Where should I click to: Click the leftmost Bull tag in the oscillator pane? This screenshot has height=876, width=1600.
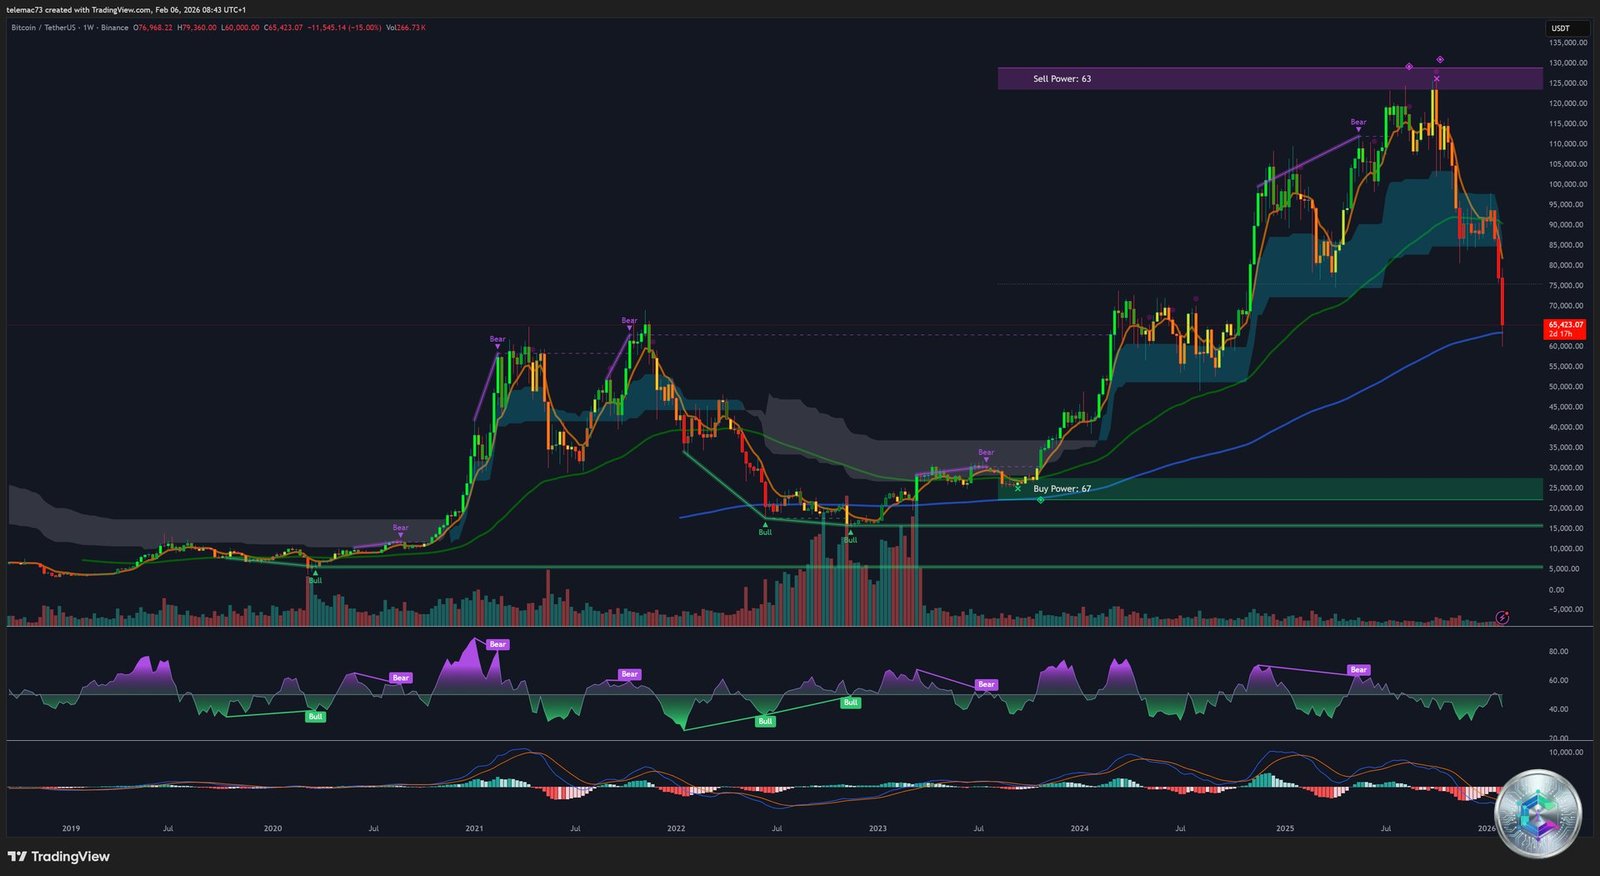tap(315, 717)
